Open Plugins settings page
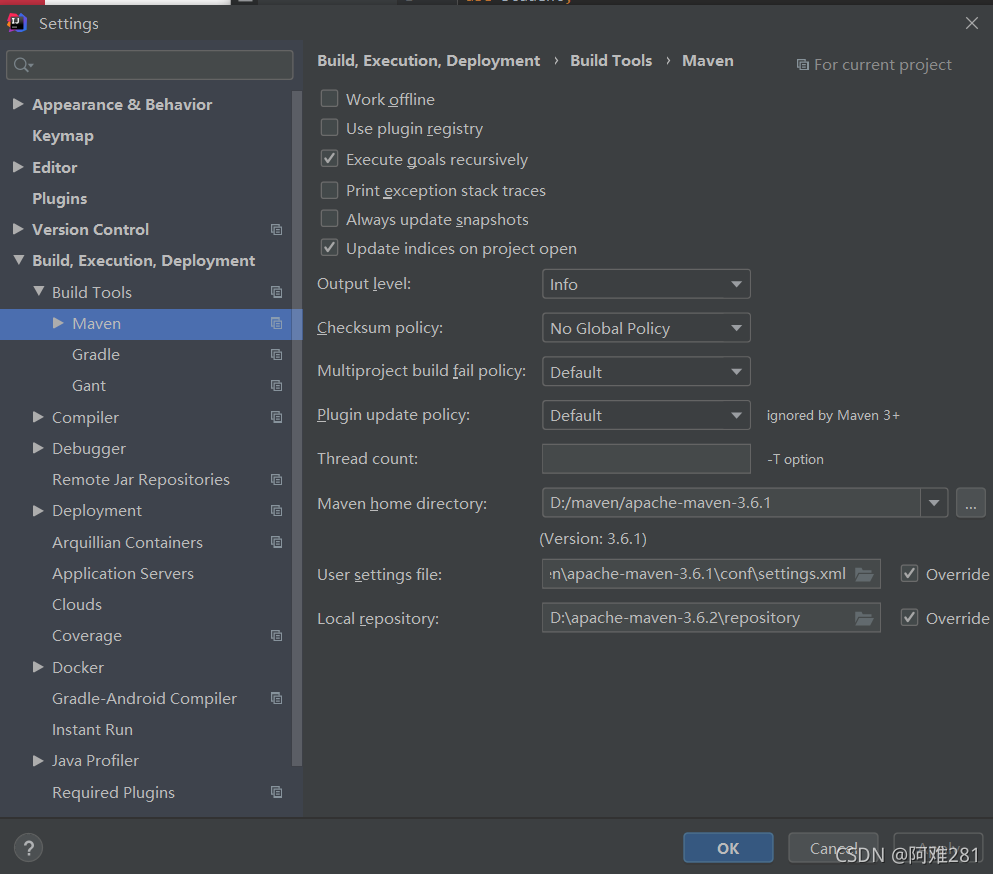The height and width of the screenshot is (874, 993). (x=60, y=198)
